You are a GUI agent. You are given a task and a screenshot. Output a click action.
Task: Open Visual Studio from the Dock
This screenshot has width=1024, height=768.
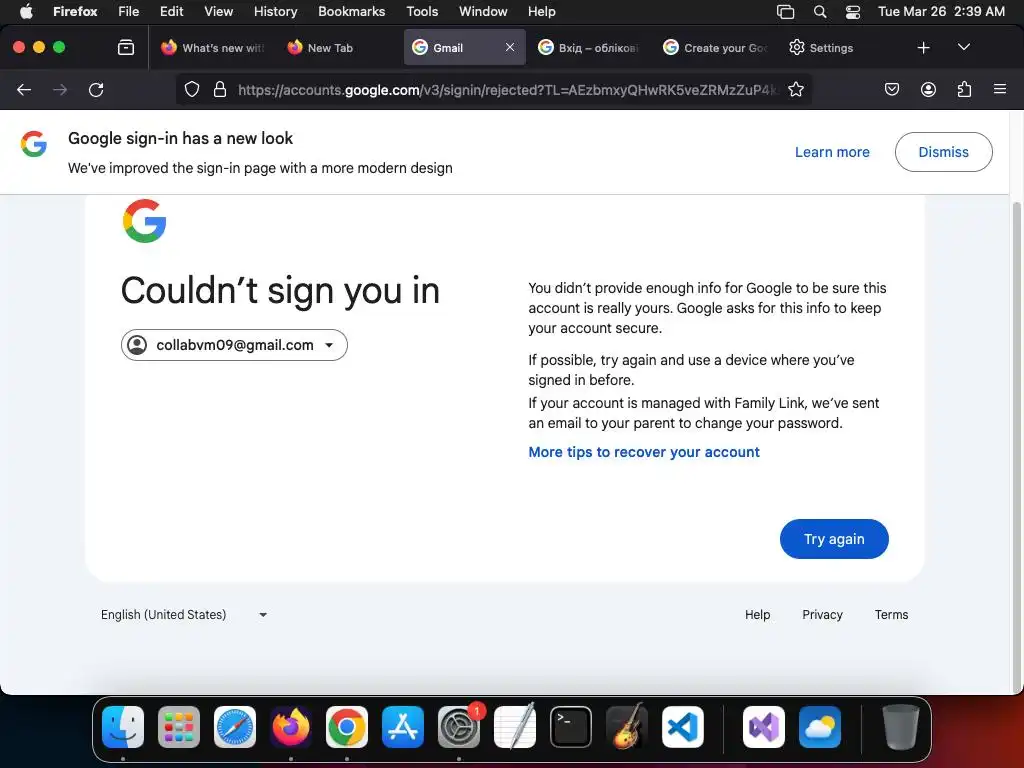764,727
